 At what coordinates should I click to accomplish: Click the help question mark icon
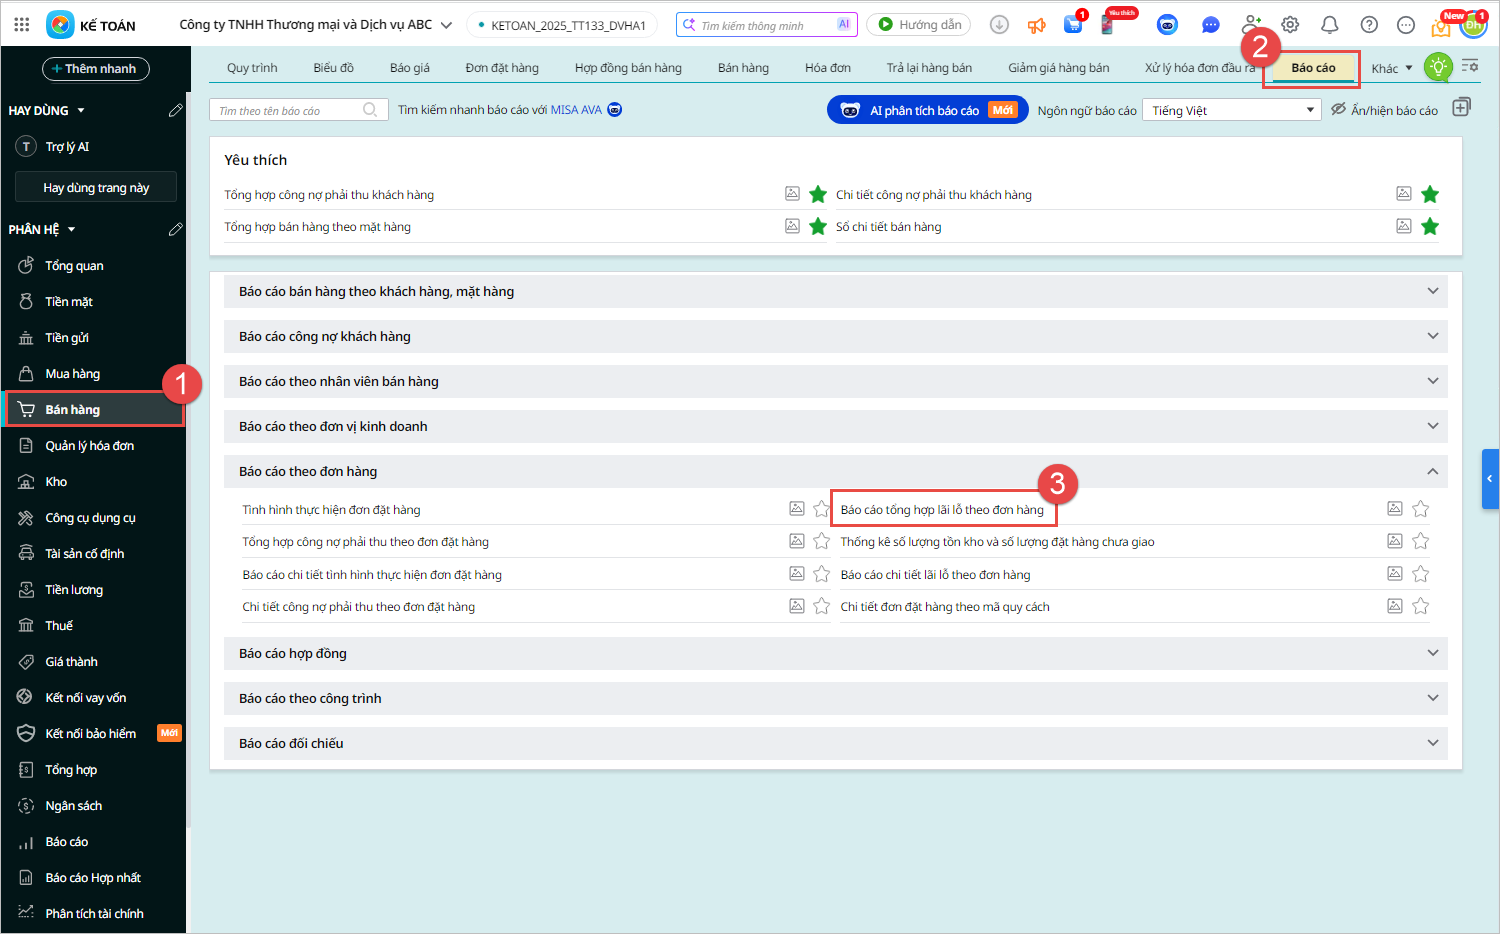tap(1369, 25)
